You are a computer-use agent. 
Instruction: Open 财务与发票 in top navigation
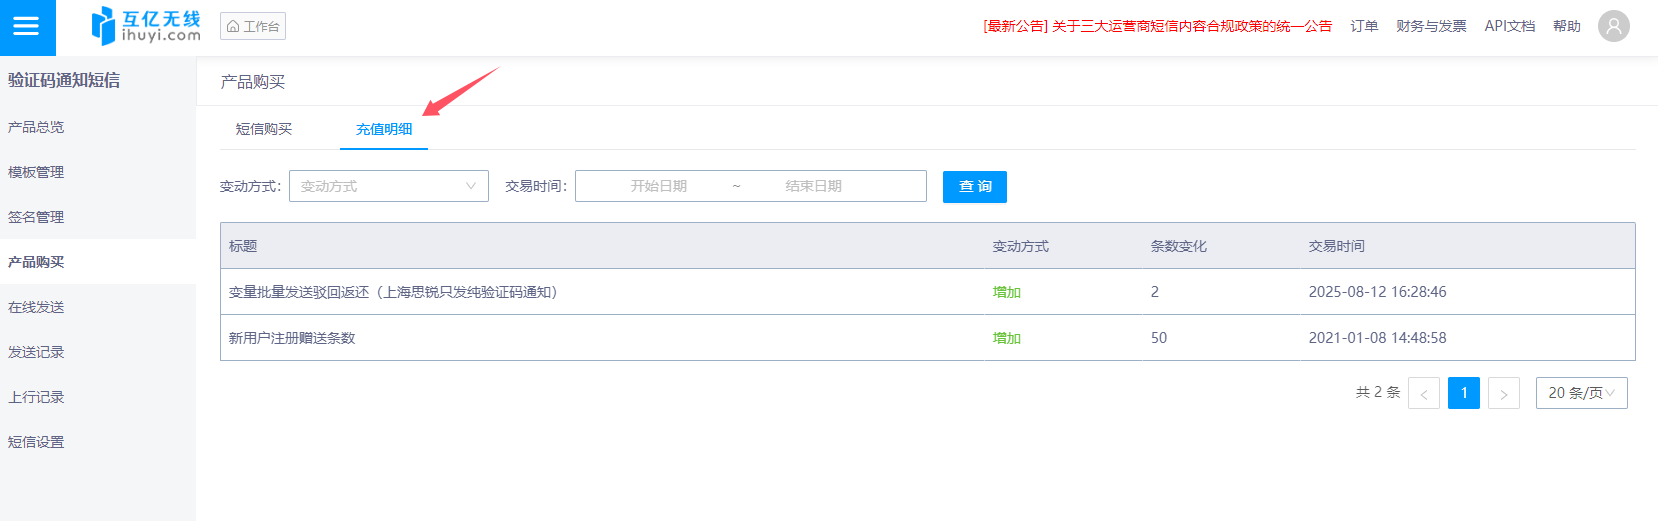pyautogui.click(x=1431, y=26)
